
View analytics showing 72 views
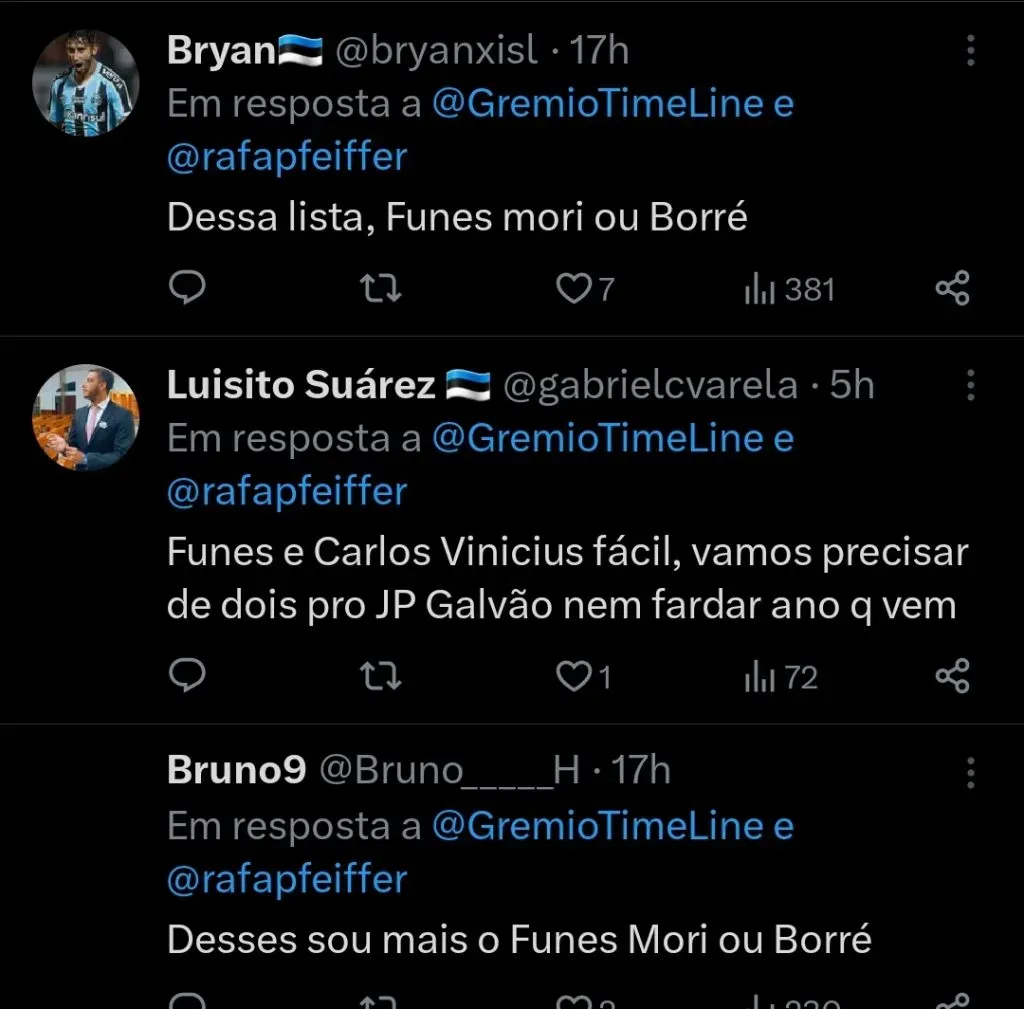pyautogui.click(x=781, y=678)
